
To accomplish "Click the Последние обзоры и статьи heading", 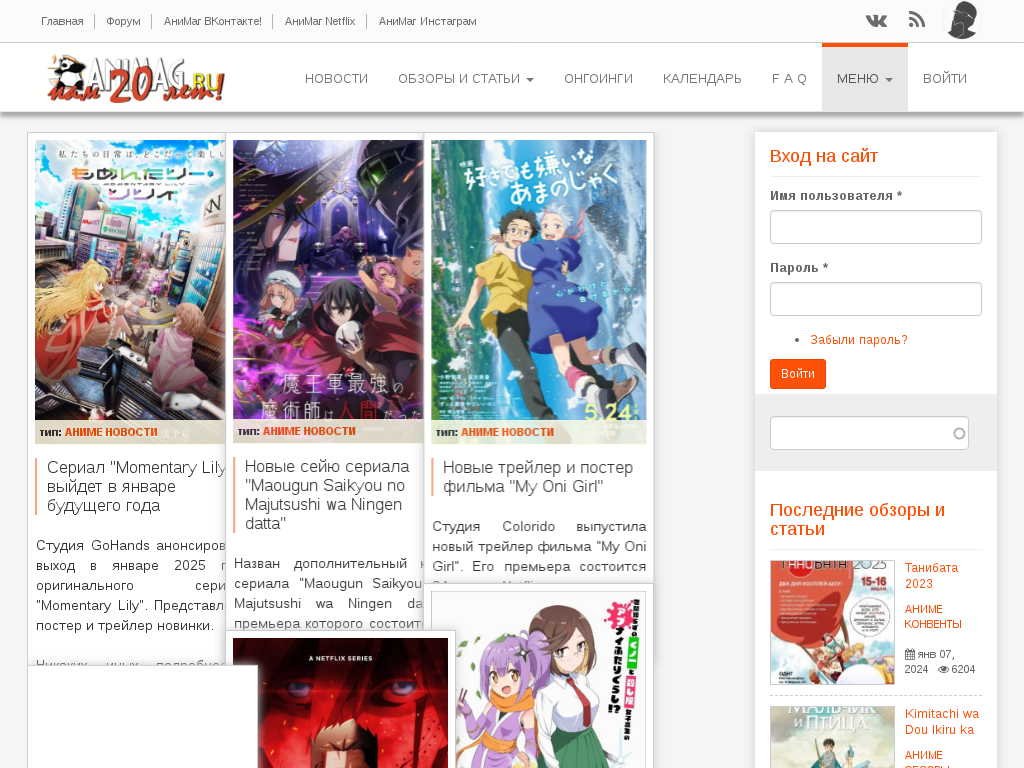I will point(857,519).
